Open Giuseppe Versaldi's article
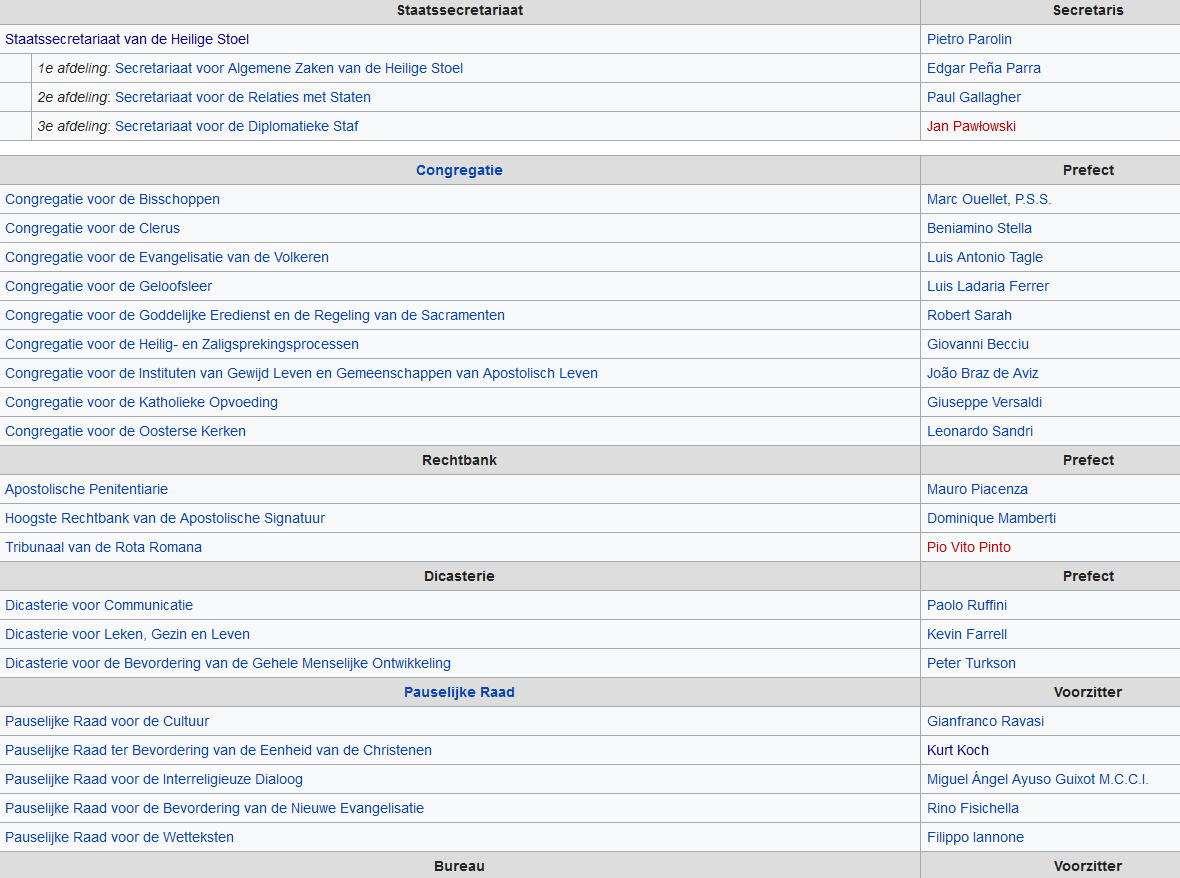Screen dimensions: 1180x878 pyautogui.click(x=984, y=402)
